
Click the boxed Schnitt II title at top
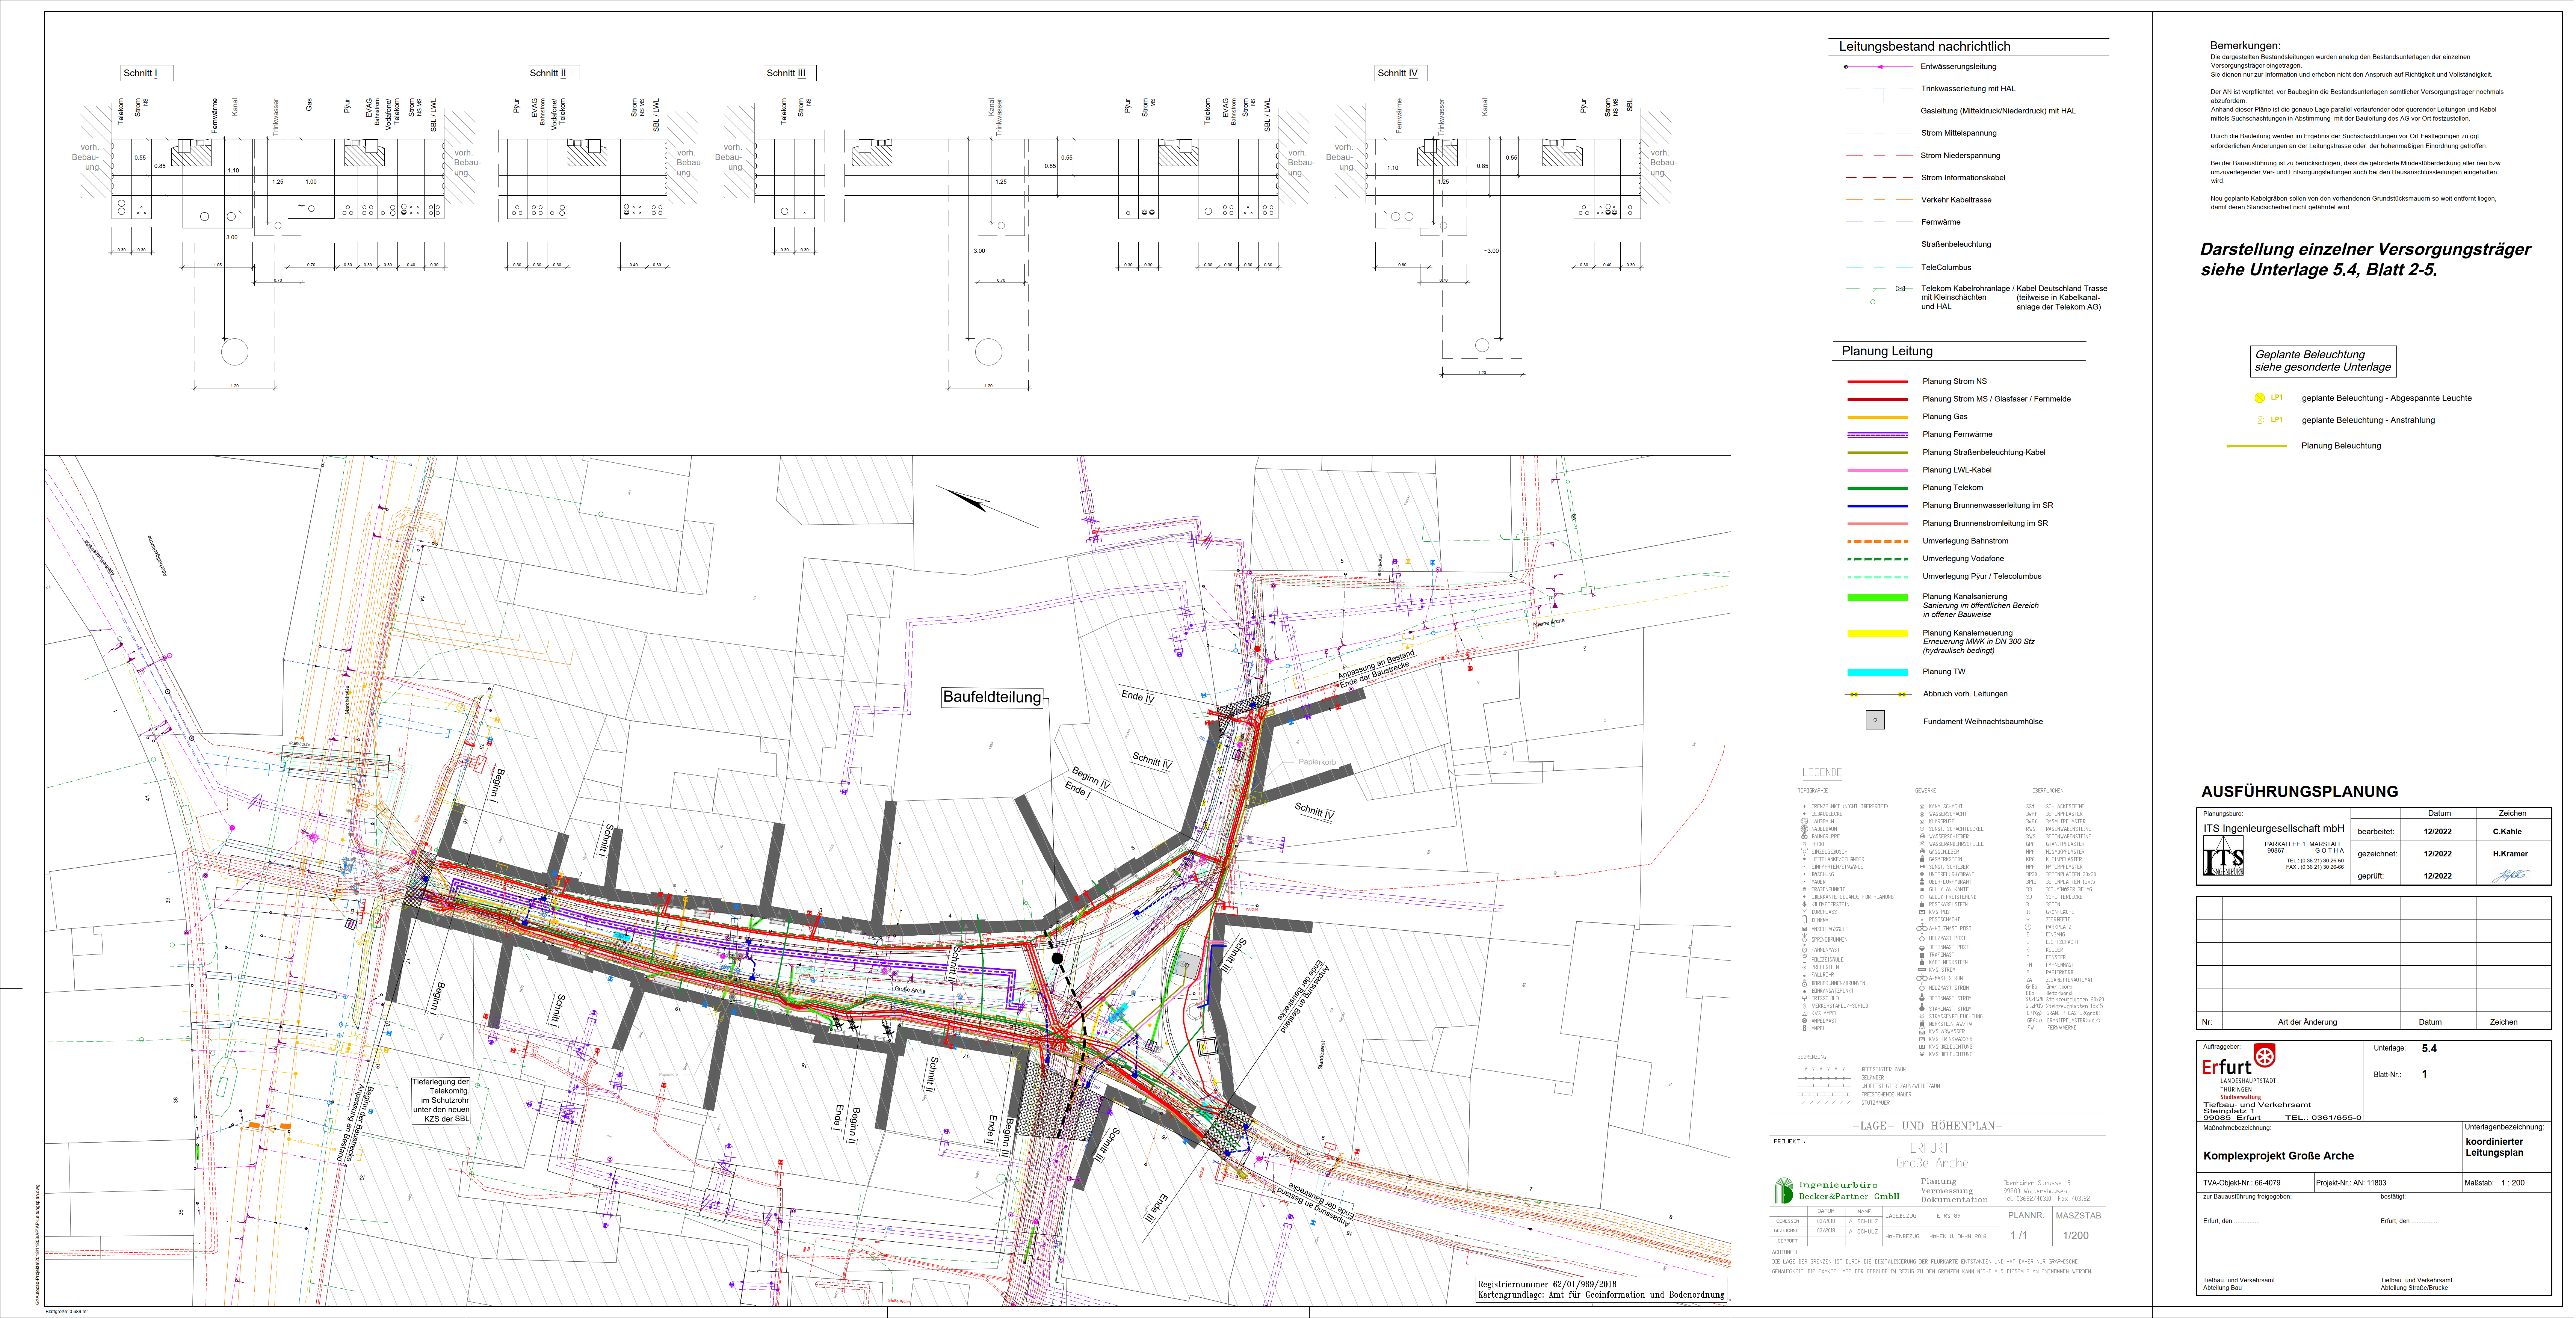click(553, 73)
